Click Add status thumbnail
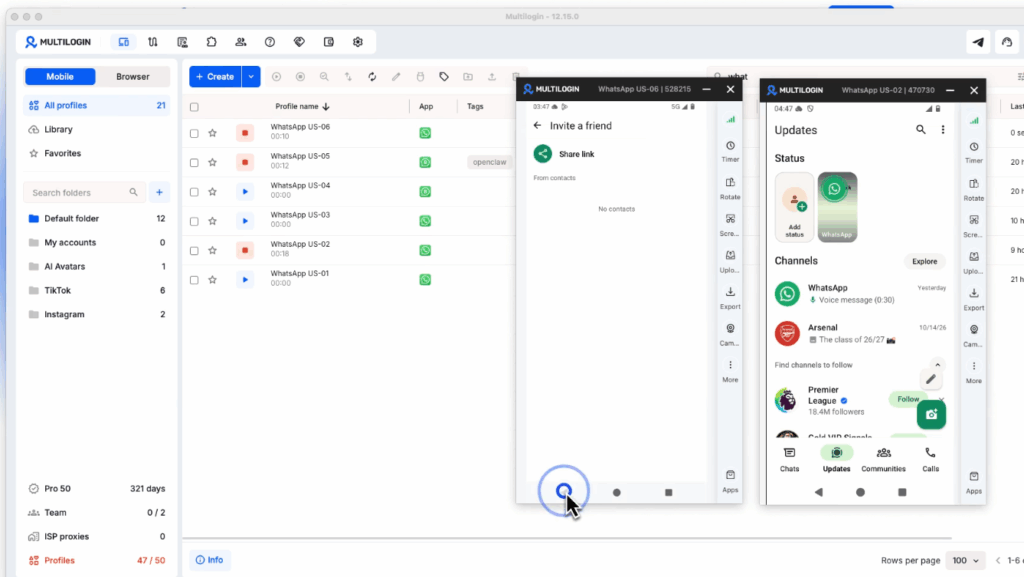The image size is (1024, 577). pyautogui.click(x=794, y=207)
